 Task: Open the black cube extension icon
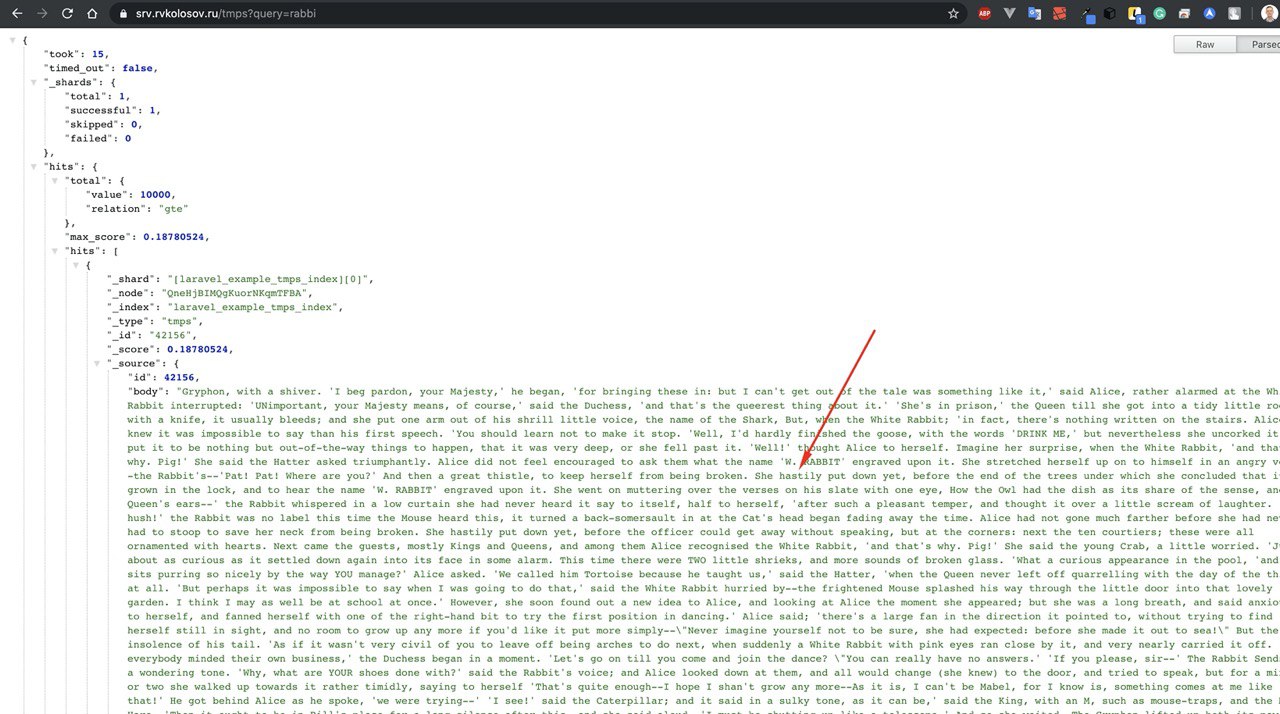[1111, 14]
